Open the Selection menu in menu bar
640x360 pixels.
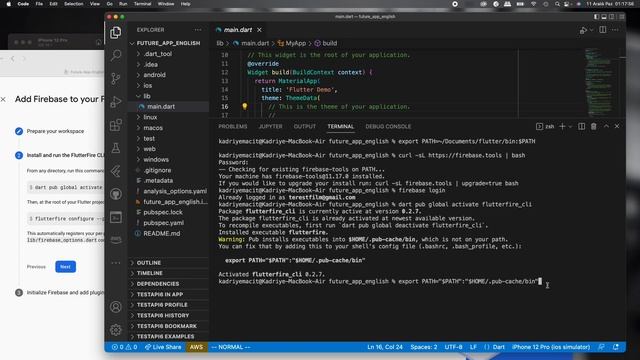[73, 4]
